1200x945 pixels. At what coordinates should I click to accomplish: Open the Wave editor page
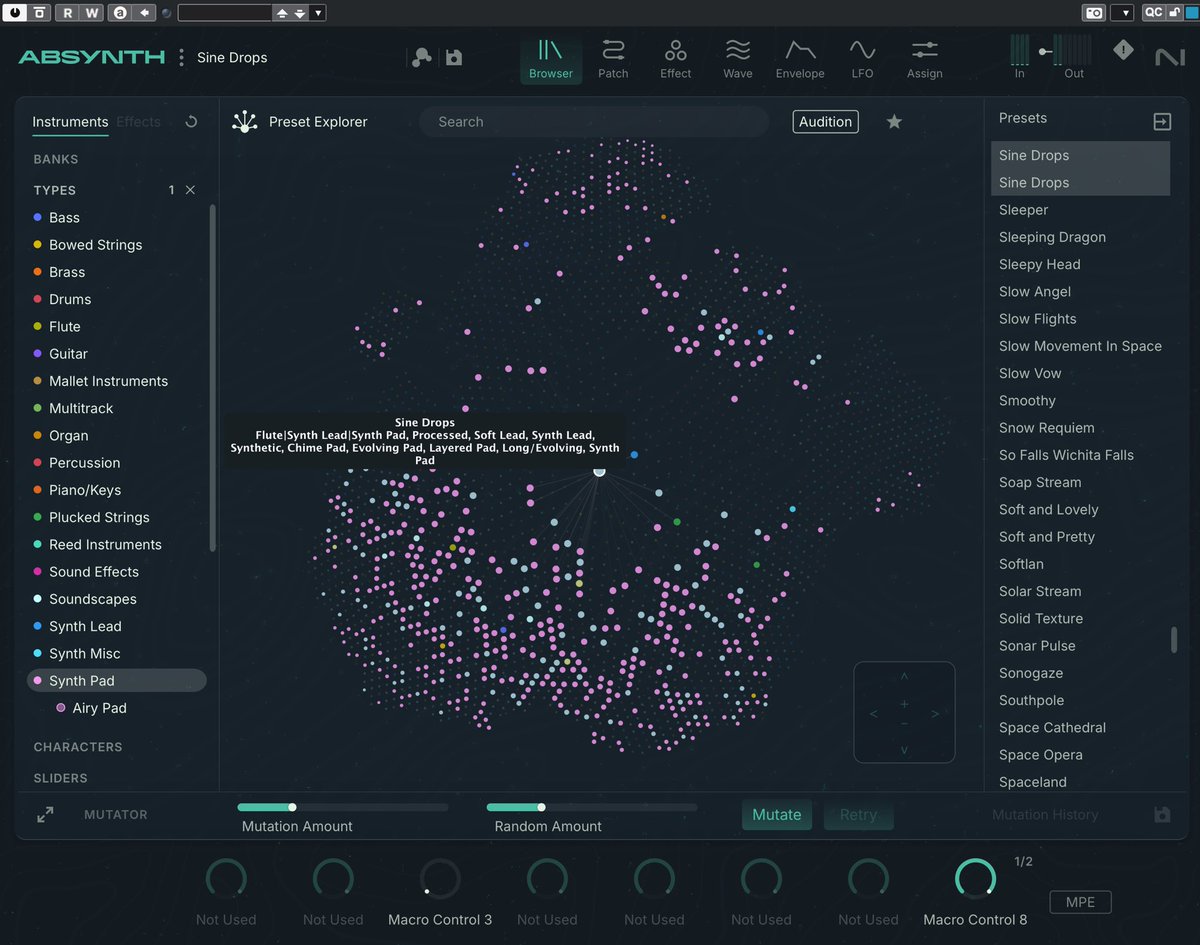738,59
